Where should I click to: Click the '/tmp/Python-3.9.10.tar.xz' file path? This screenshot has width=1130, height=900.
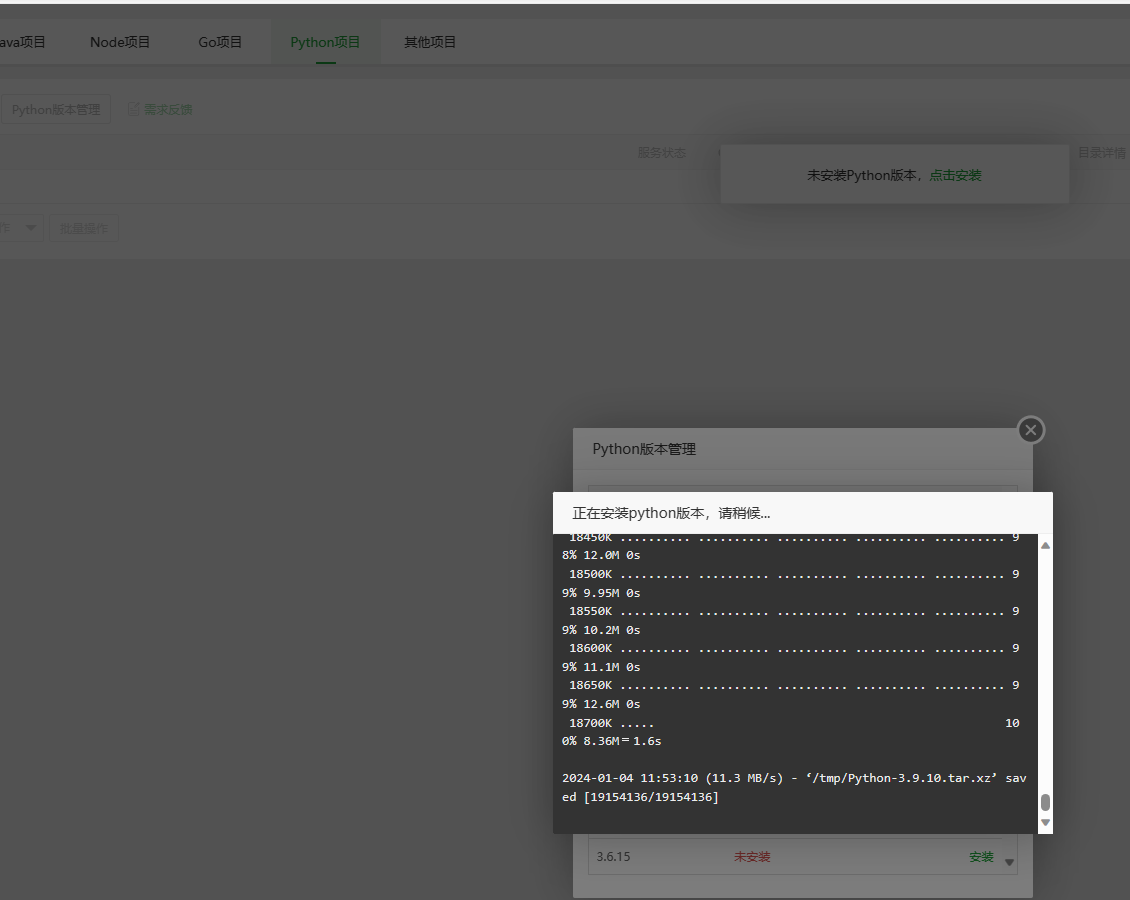[902, 778]
